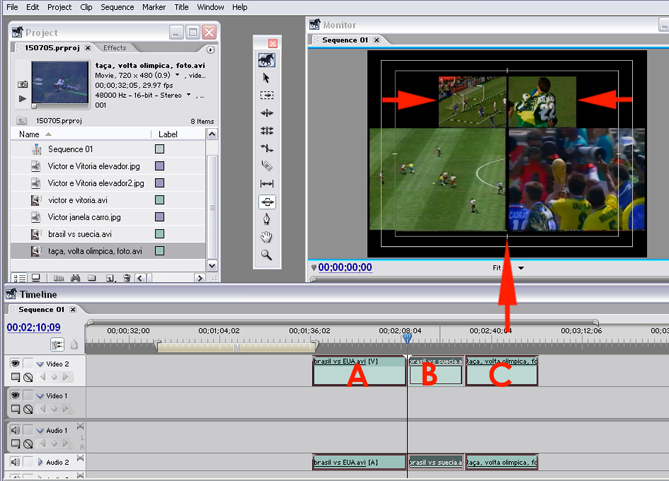Open the Sequence menu
The height and width of the screenshot is (481, 669).
[x=117, y=7]
